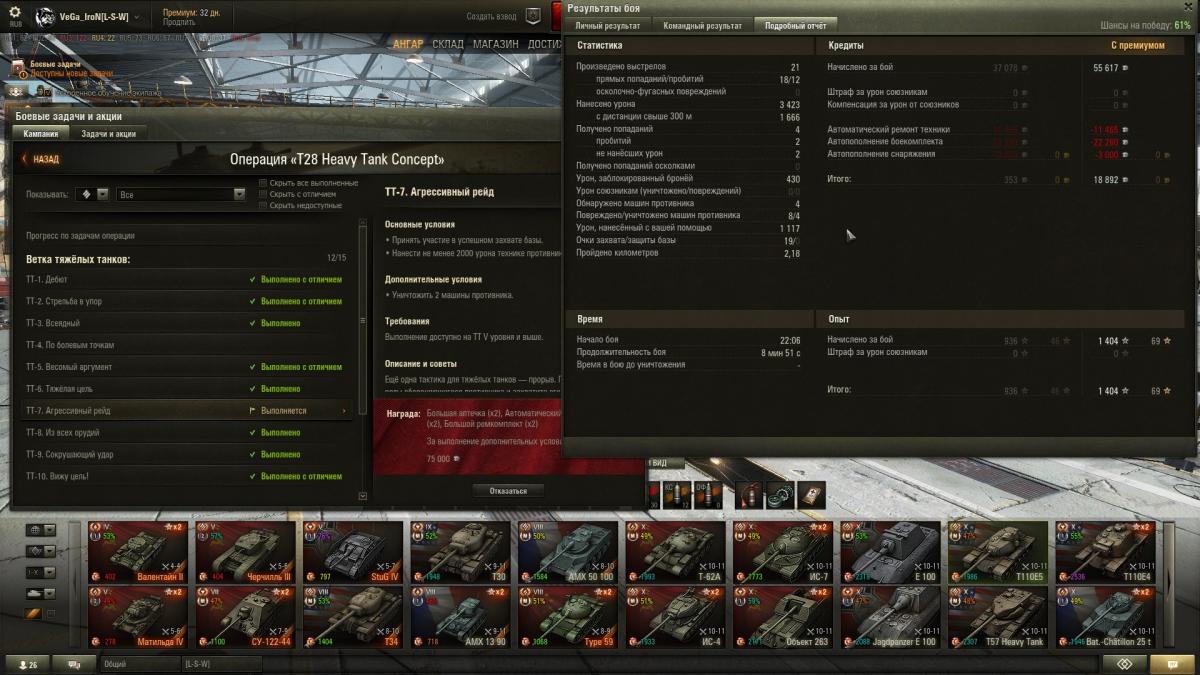Click the chat channels icon in bottom bar
Image resolution: width=1200 pixels, height=675 pixels.
pyautogui.click(x=74, y=664)
